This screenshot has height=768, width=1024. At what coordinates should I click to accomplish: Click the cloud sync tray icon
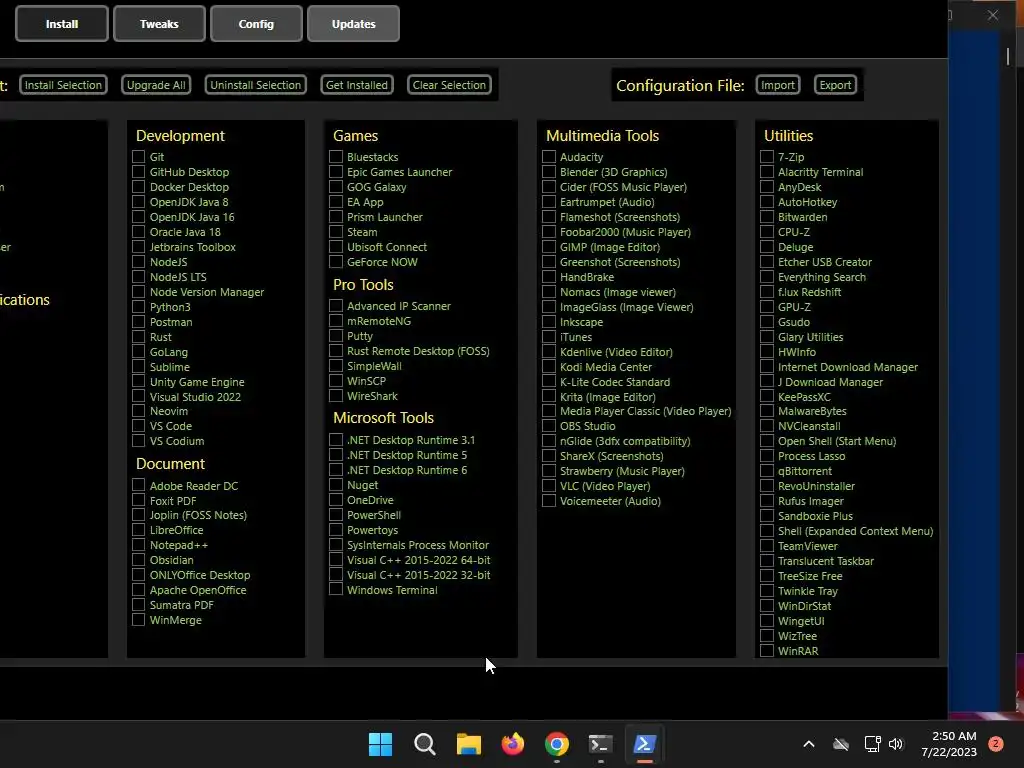click(x=841, y=744)
